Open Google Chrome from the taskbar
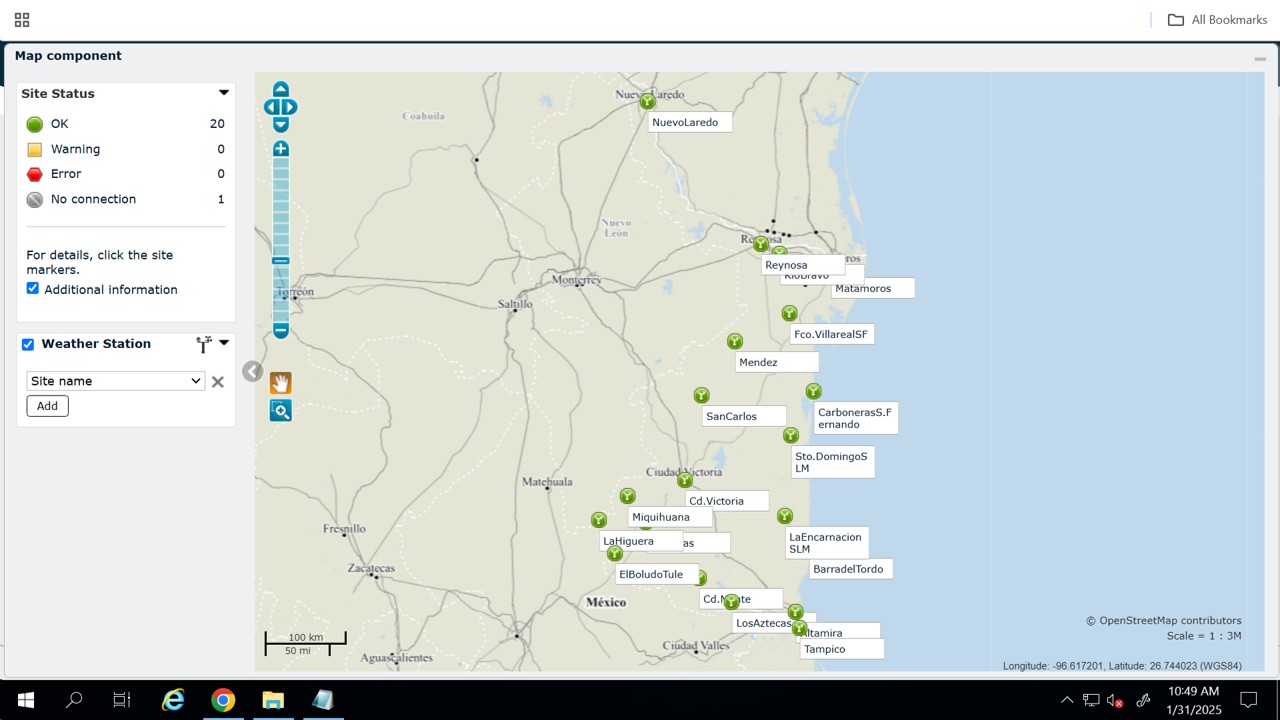 click(223, 700)
